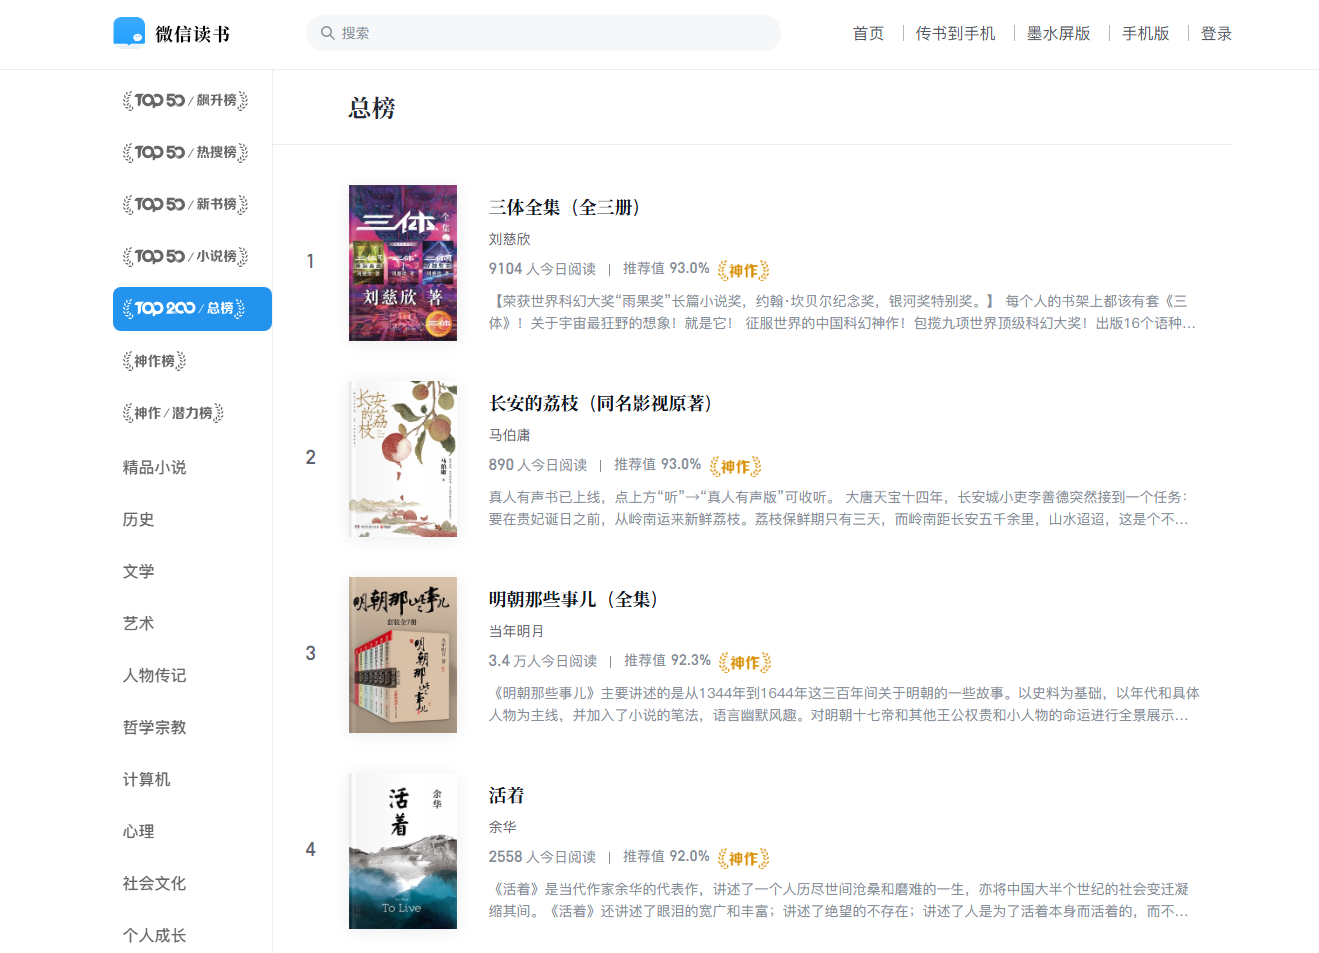Click the search magnifier icon

point(327,33)
